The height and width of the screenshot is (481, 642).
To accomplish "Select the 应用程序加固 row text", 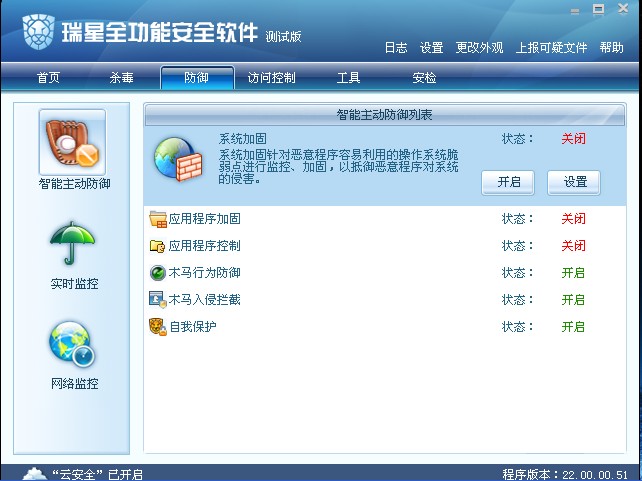I will 205,219.
